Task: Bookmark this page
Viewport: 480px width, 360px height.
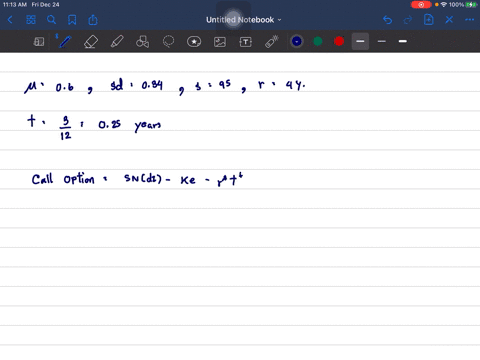Action: 72,20
